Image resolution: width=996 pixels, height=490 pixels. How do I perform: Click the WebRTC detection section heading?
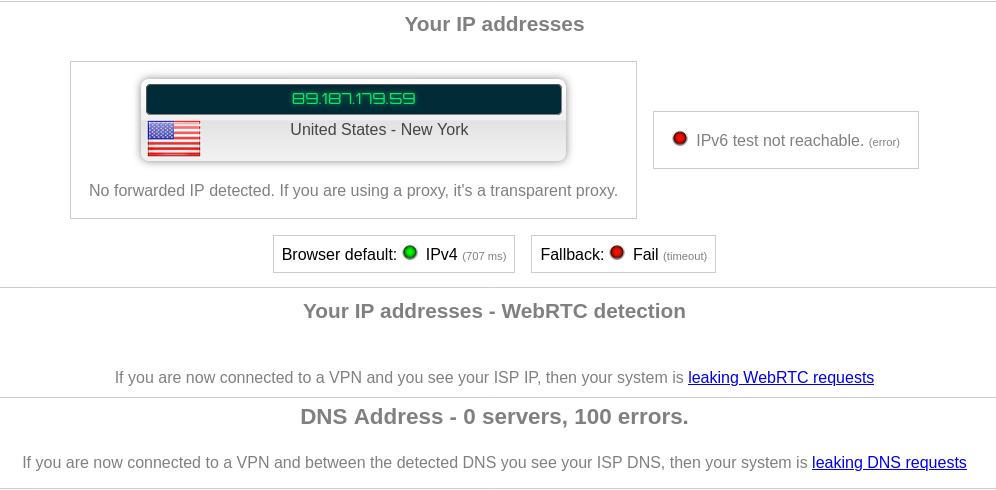click(494, 311)
